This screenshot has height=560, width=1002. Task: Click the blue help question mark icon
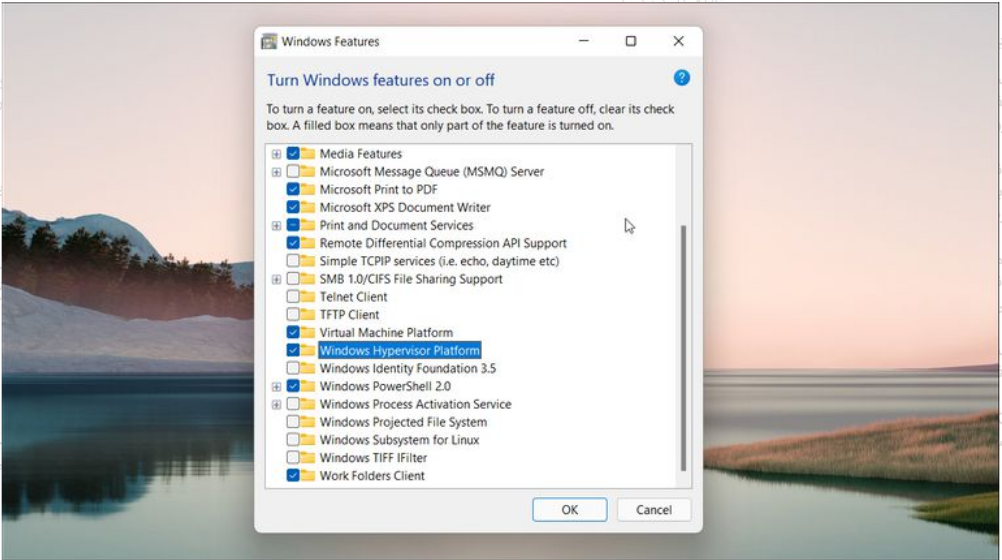(x=682, y=78)
